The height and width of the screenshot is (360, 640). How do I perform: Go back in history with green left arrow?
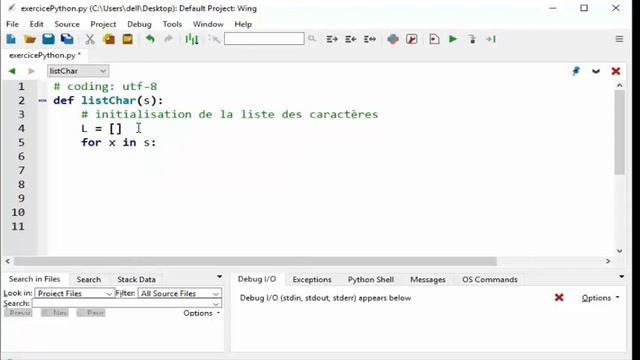(12, 71)
